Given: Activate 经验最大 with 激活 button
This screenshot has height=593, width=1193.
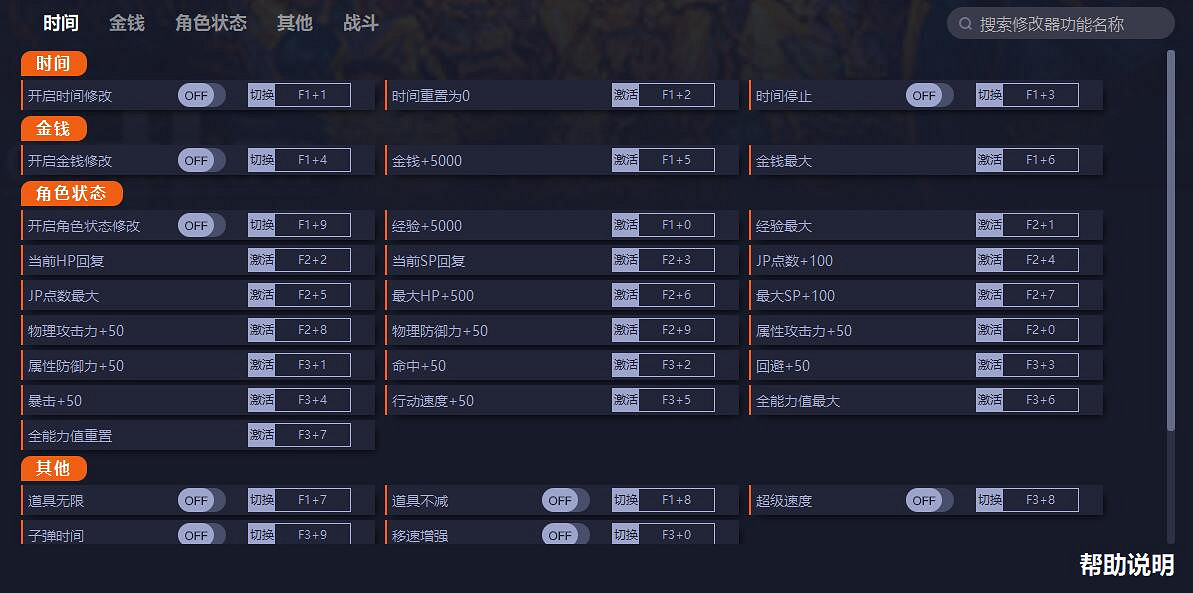Looking at the screenshot, I should coord(990,225).
